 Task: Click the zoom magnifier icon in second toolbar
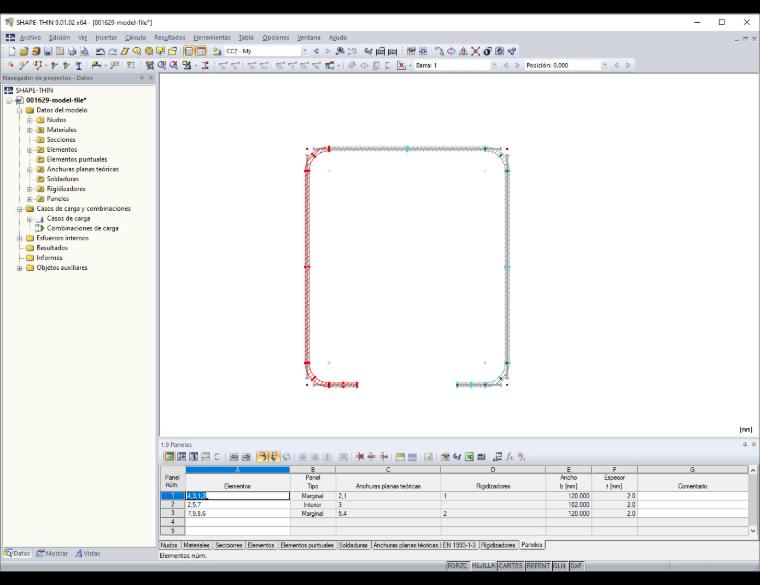click(x=162, y=65)
